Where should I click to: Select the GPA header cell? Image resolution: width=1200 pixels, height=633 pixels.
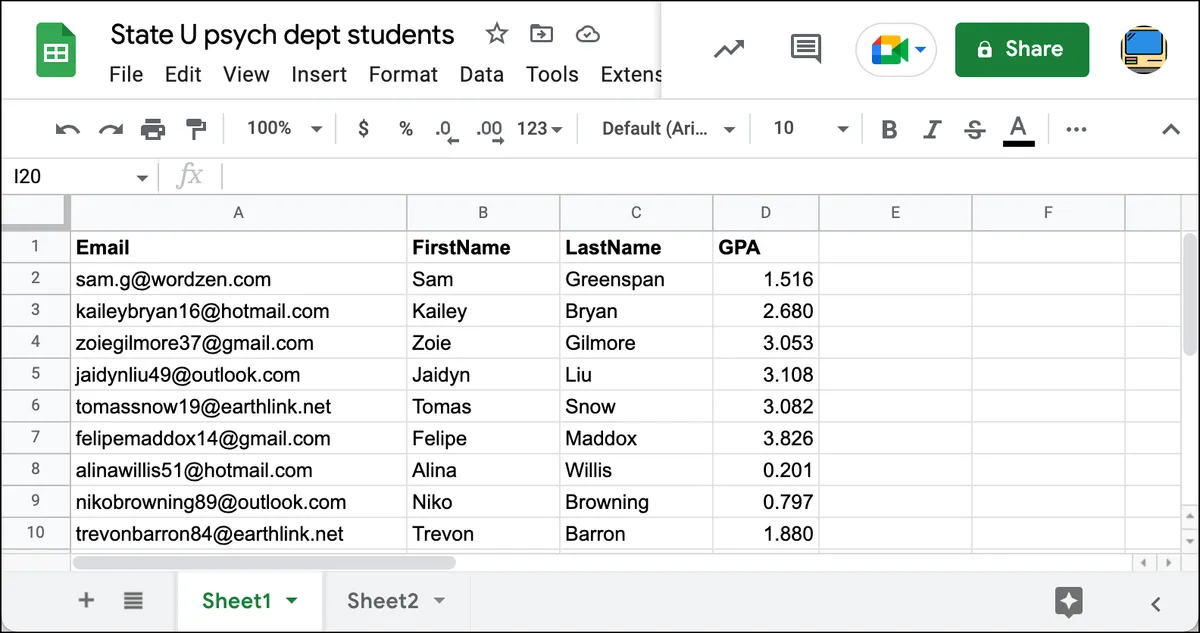pyautogui.click(x=765, y=247)
